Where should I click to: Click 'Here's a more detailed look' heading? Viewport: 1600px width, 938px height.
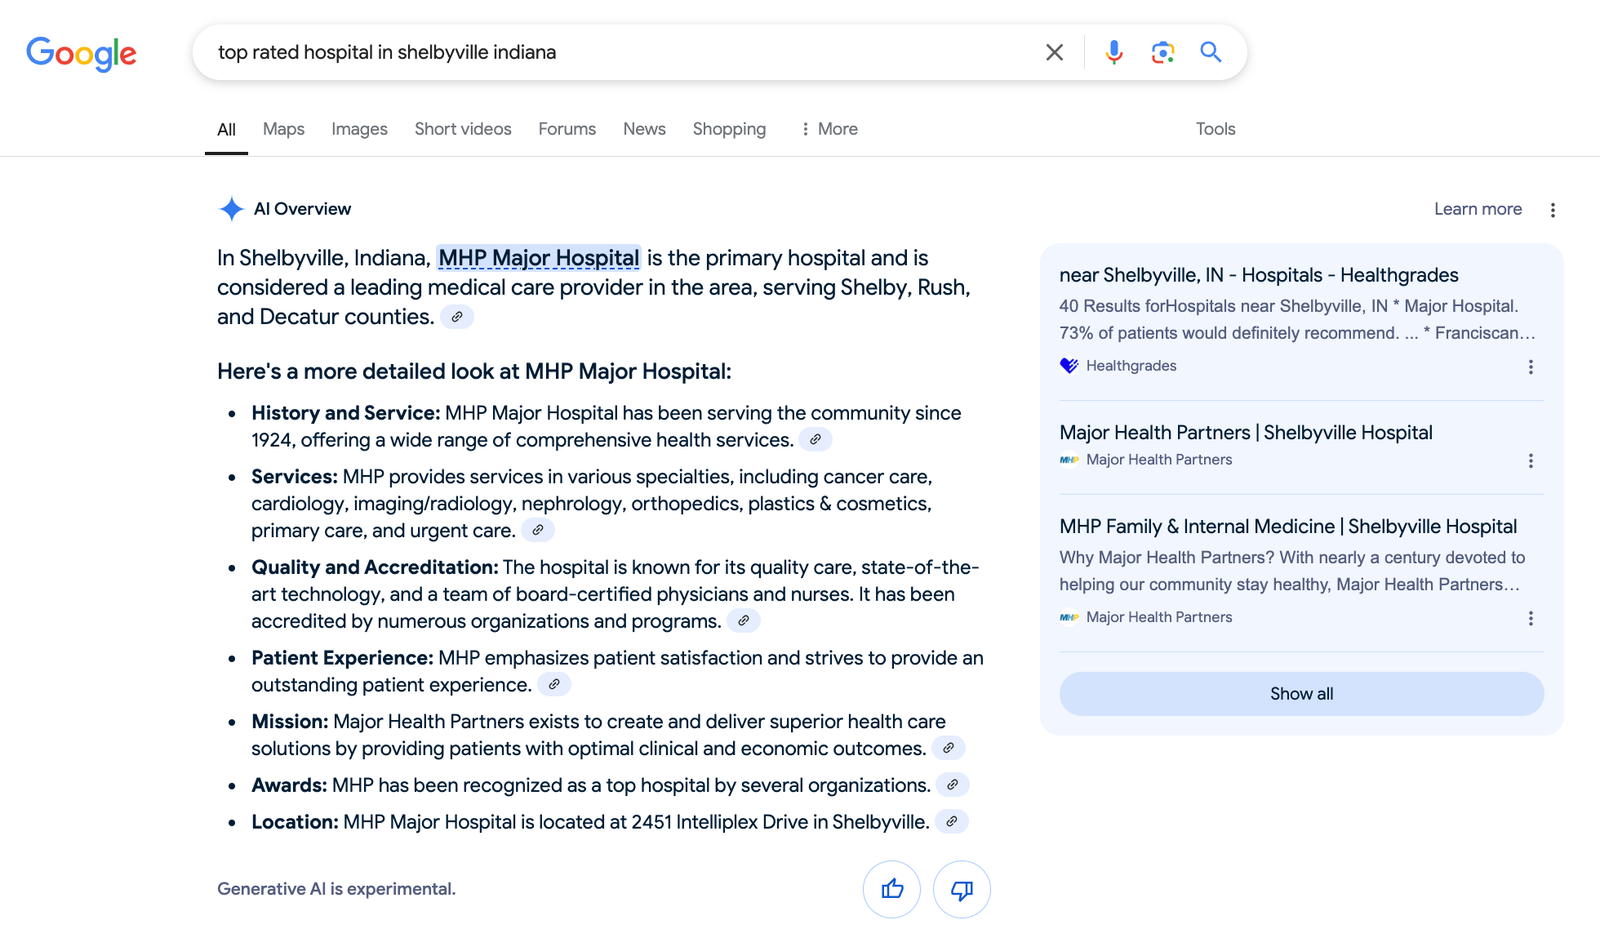474,372
